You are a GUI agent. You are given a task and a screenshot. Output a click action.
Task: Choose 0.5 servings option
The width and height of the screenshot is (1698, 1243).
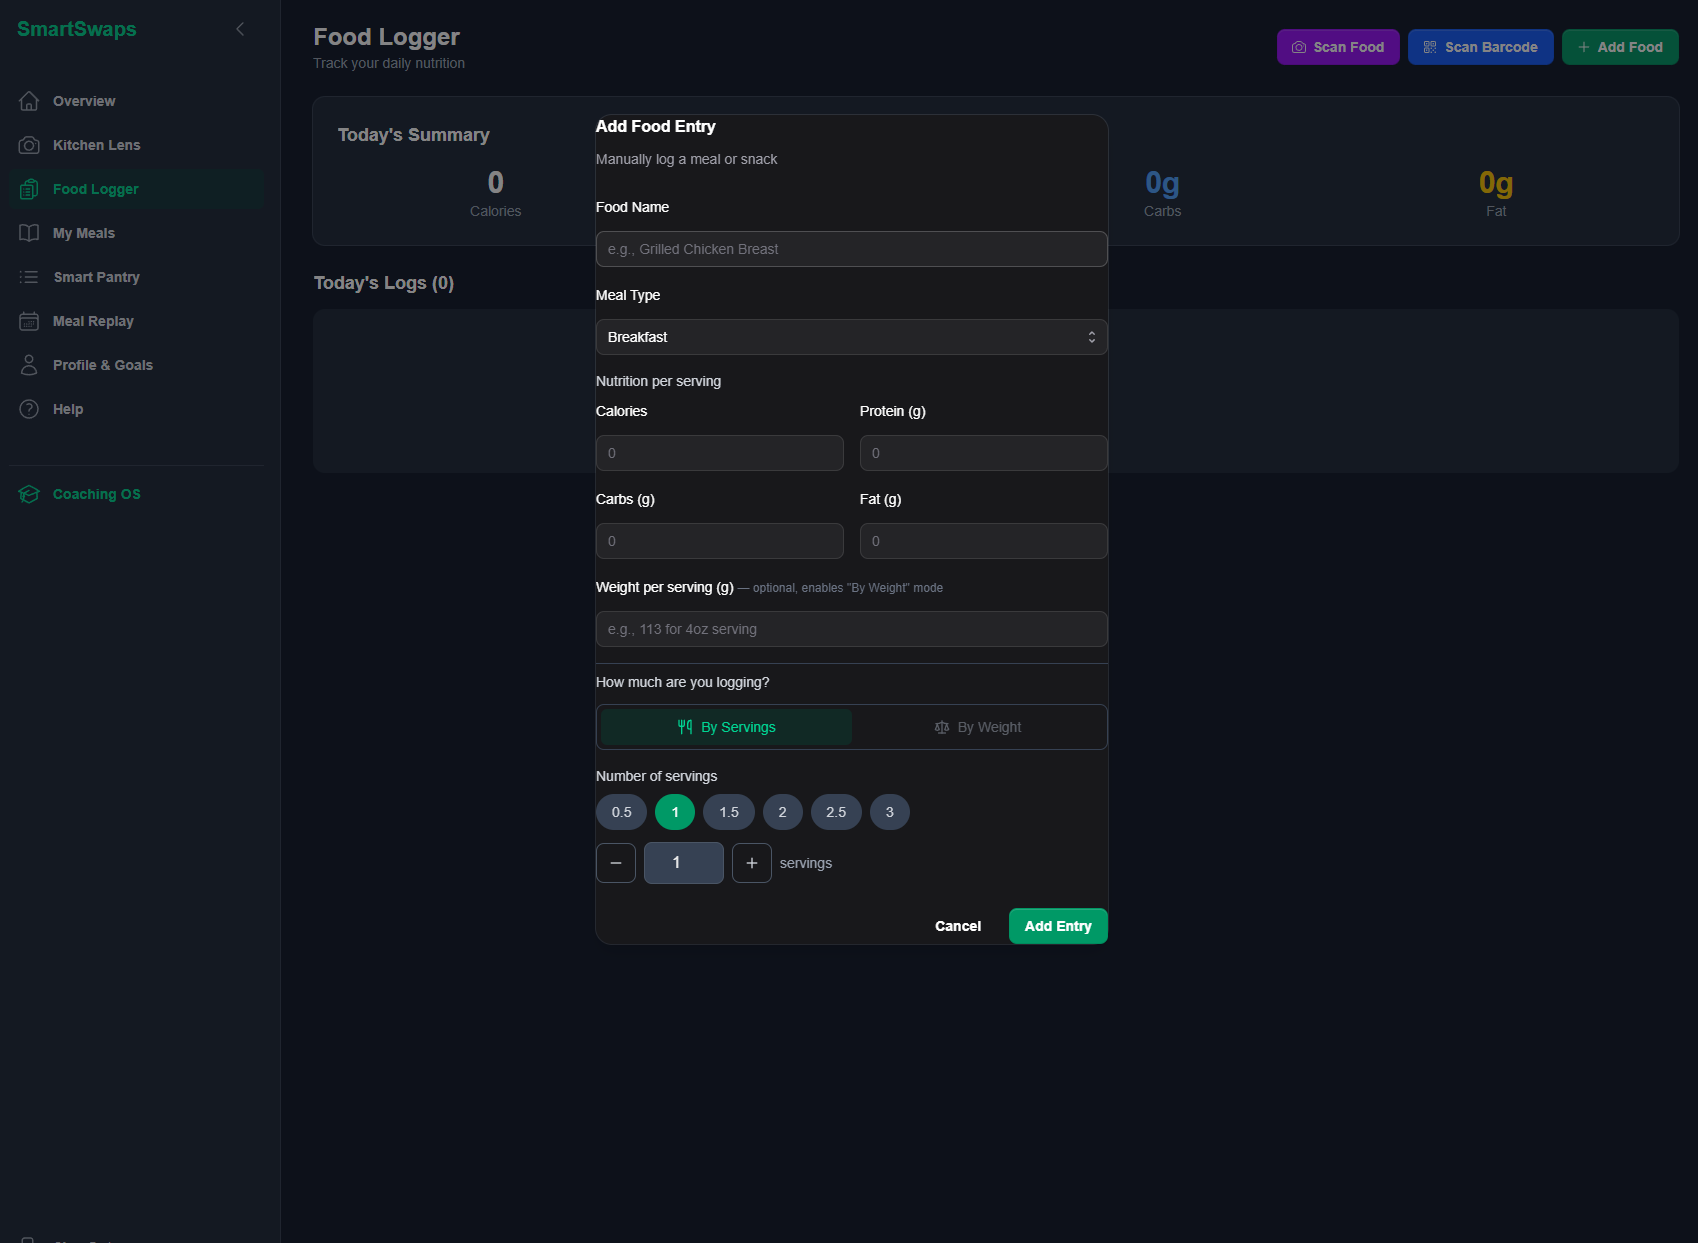click(620, 811)
